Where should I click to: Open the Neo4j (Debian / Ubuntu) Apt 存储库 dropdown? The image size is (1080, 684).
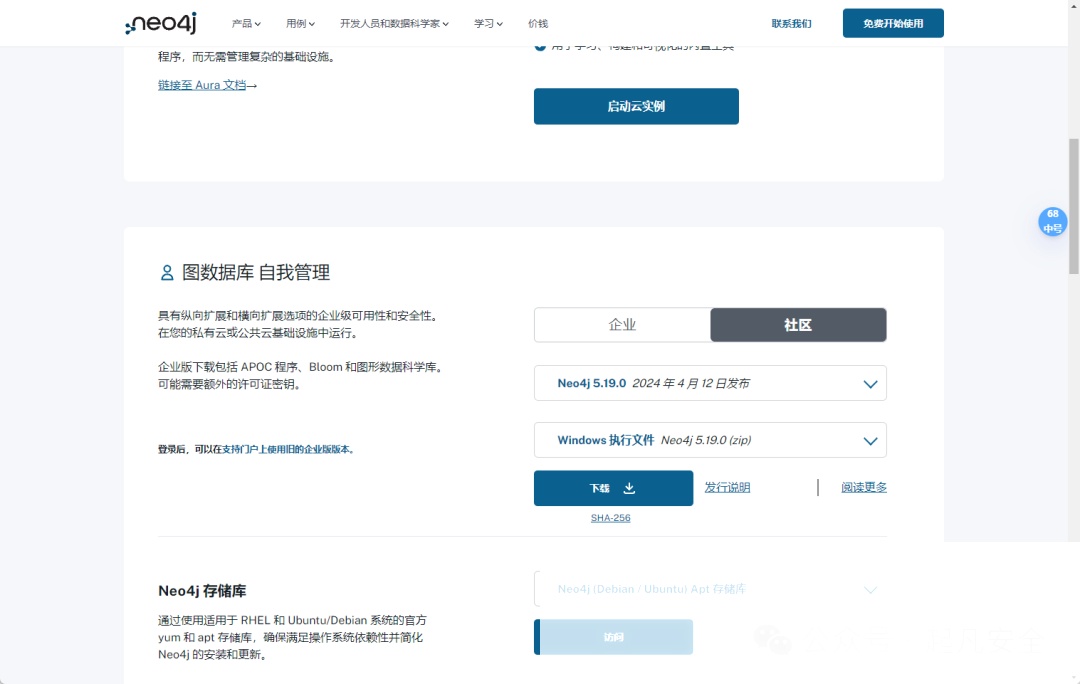[x=710, y=589]
